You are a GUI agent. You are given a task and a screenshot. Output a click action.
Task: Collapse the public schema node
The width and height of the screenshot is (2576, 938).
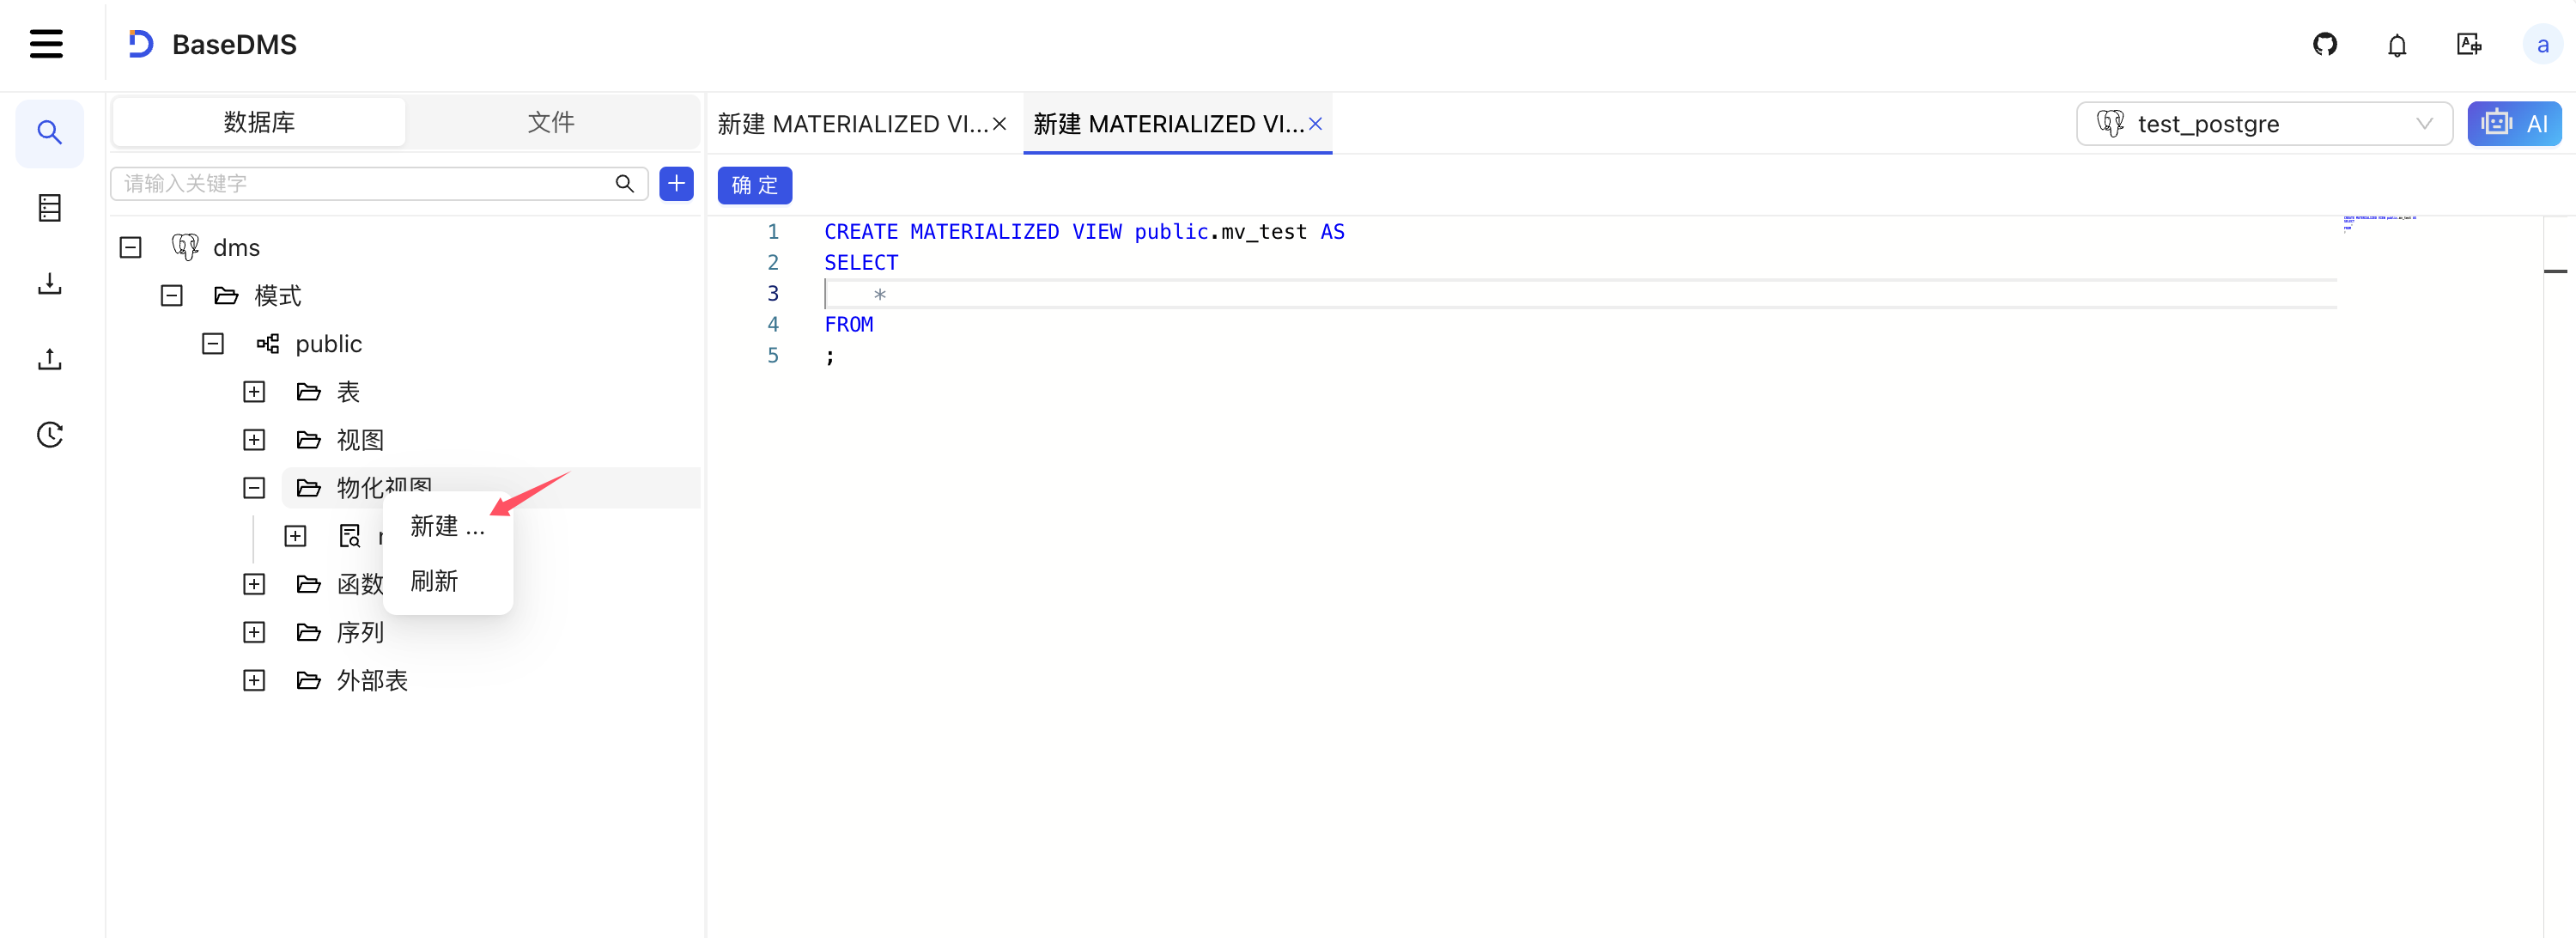pos(213,344)
